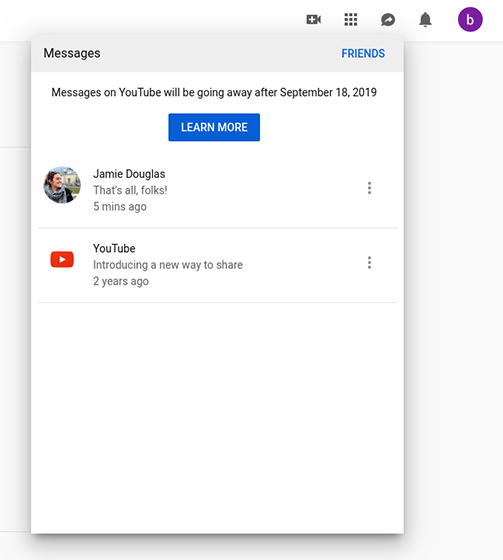Screen dimensions: 503x560
Task: Open the purple 'b' account avatar
Action: tap(470, 20)
